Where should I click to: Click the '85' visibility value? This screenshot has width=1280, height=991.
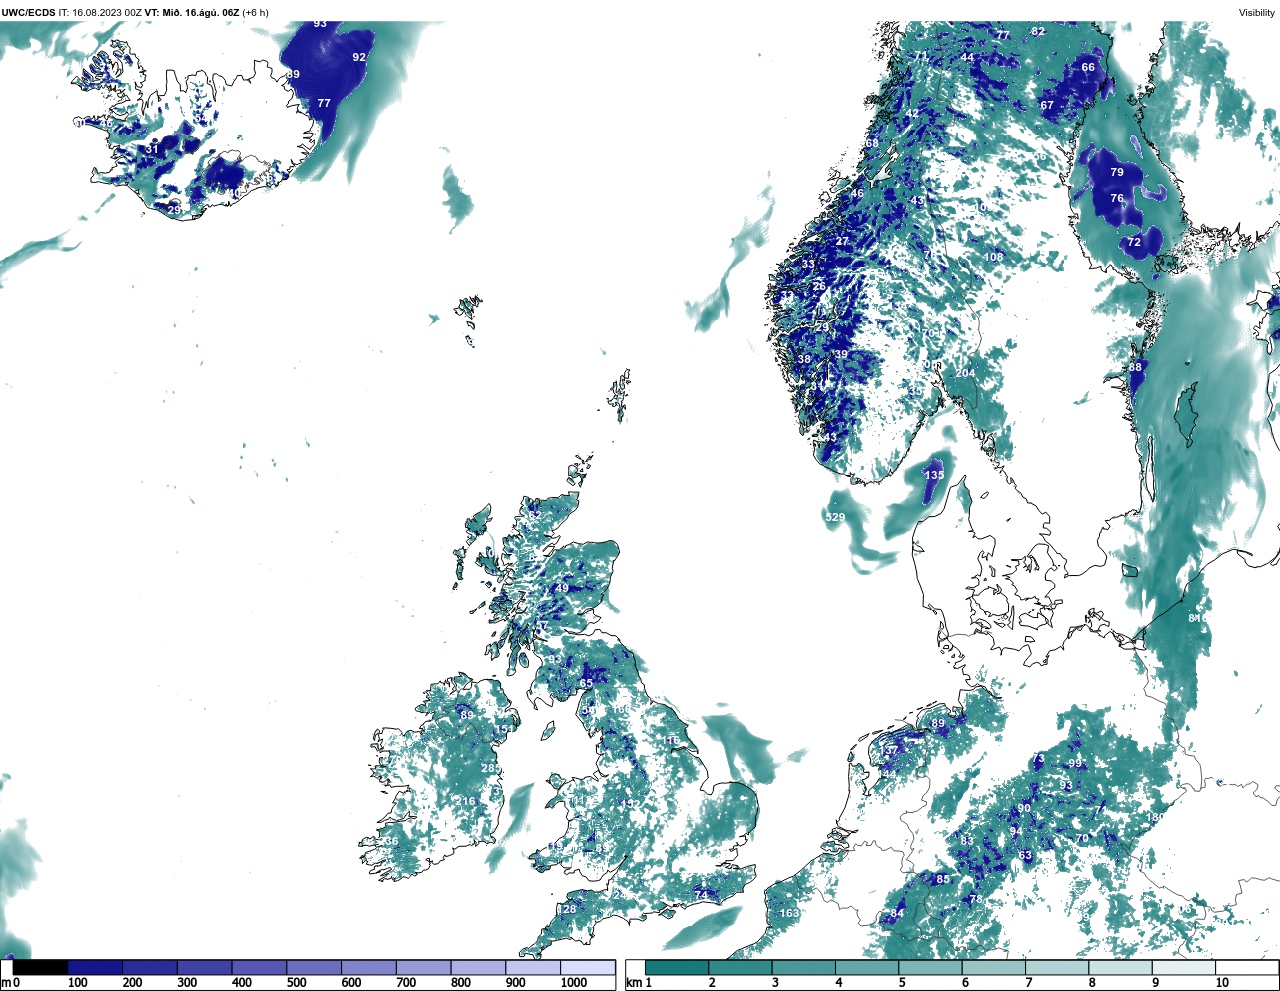click(942, 879)
